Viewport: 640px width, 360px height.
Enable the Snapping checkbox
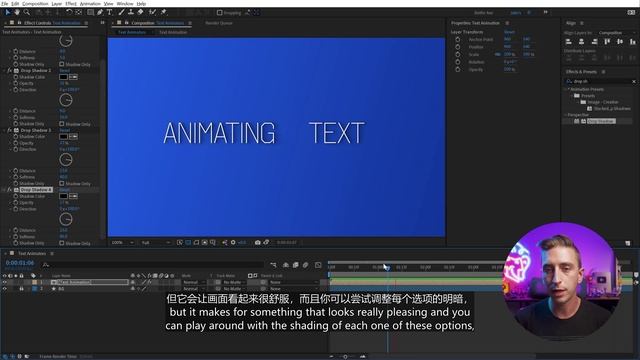[x=220, y=13]
